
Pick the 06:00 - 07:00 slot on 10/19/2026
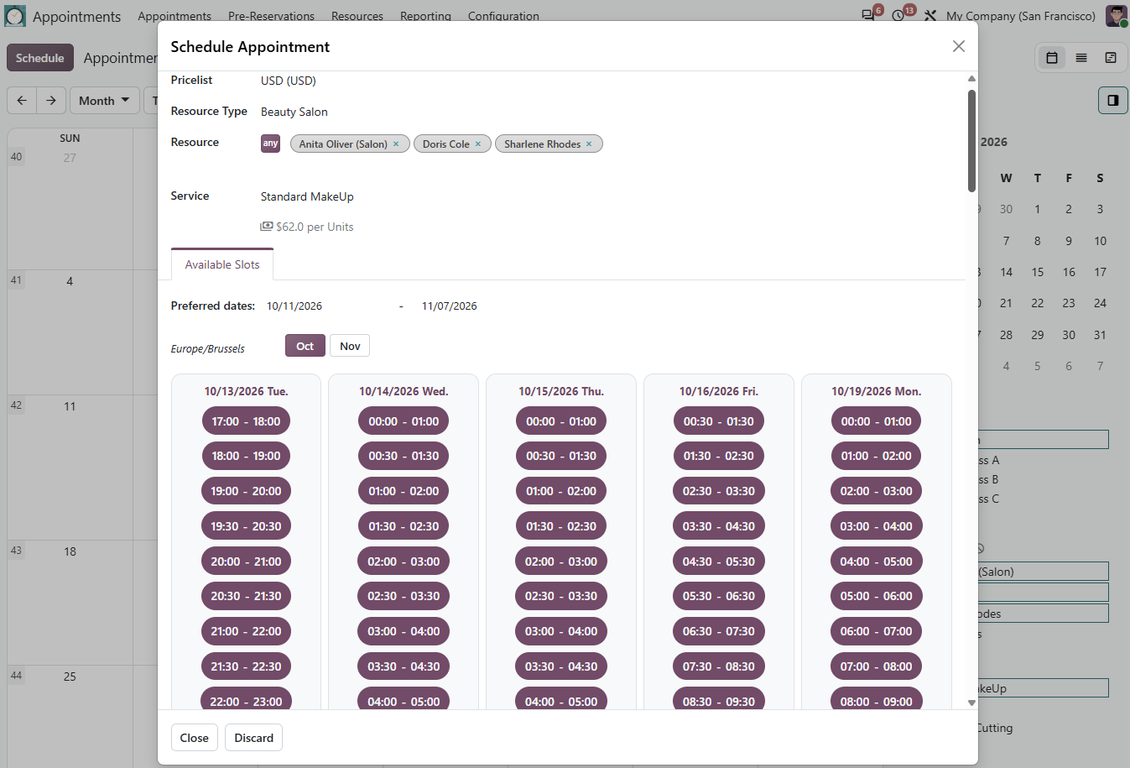pyautogui.click(x=876, y=632)
